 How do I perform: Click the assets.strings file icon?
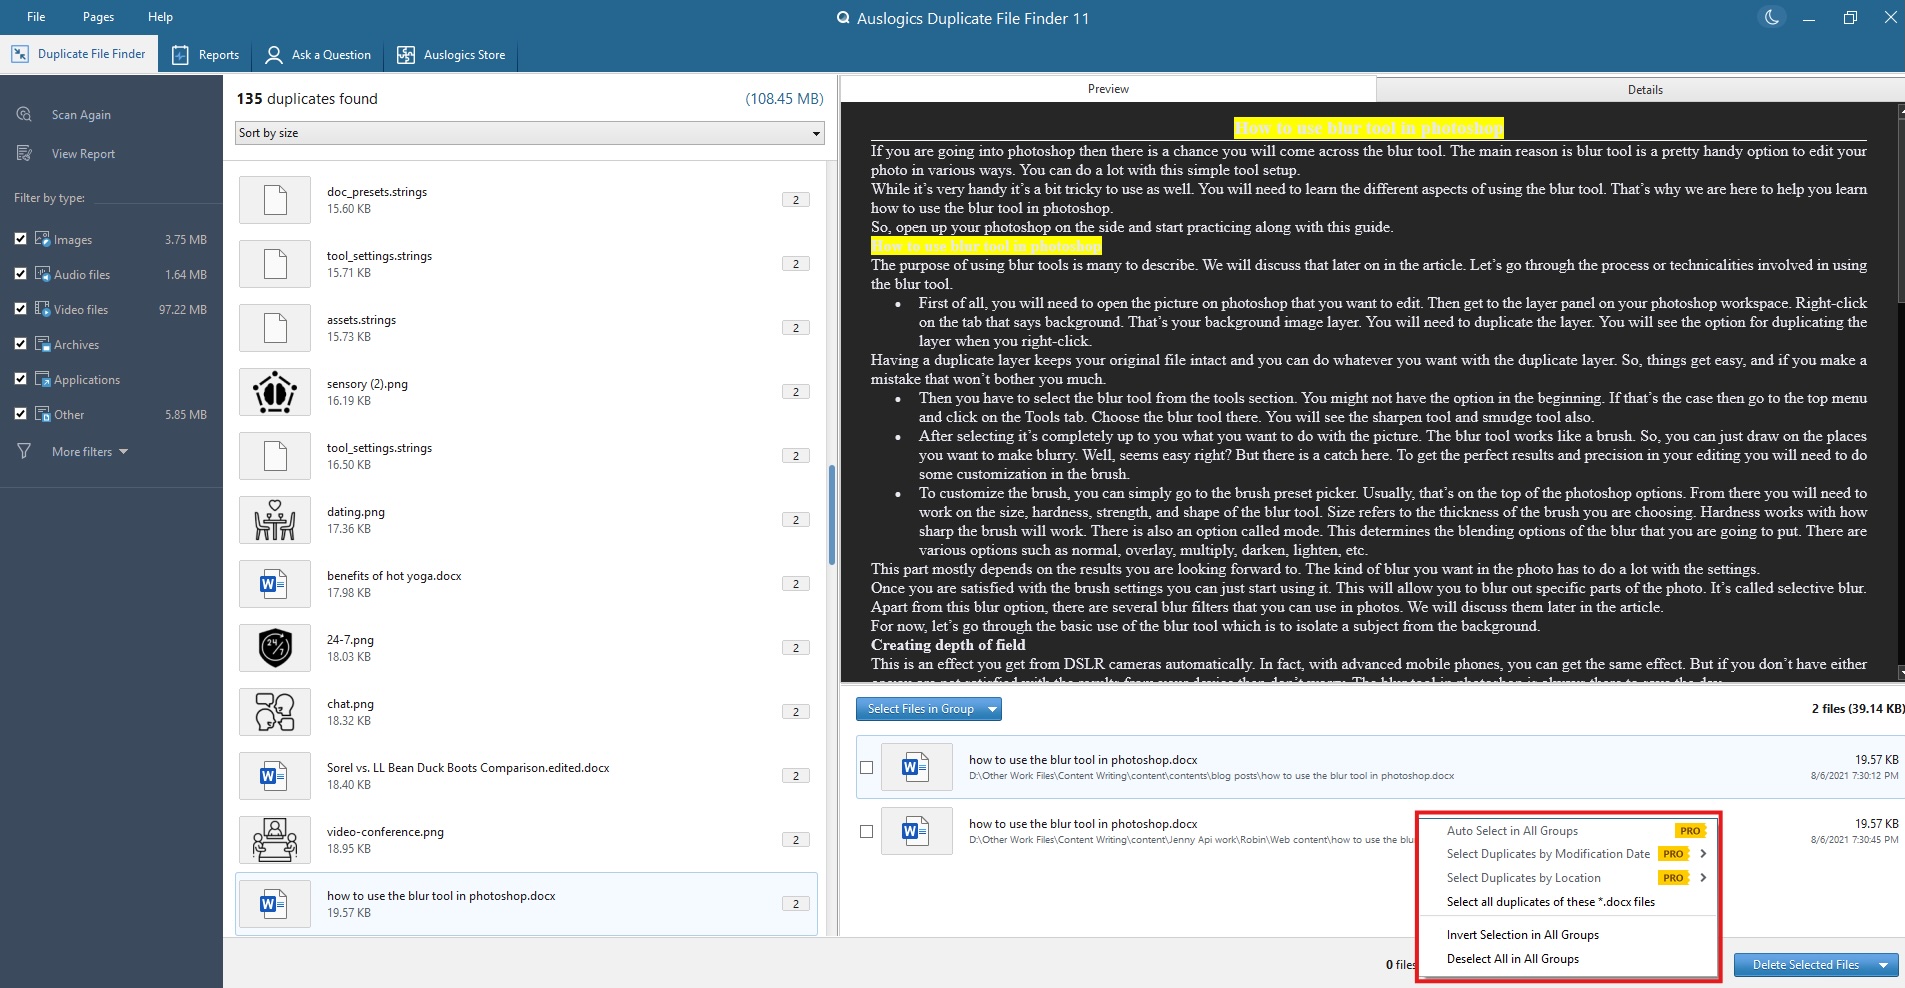pos(275,328)
